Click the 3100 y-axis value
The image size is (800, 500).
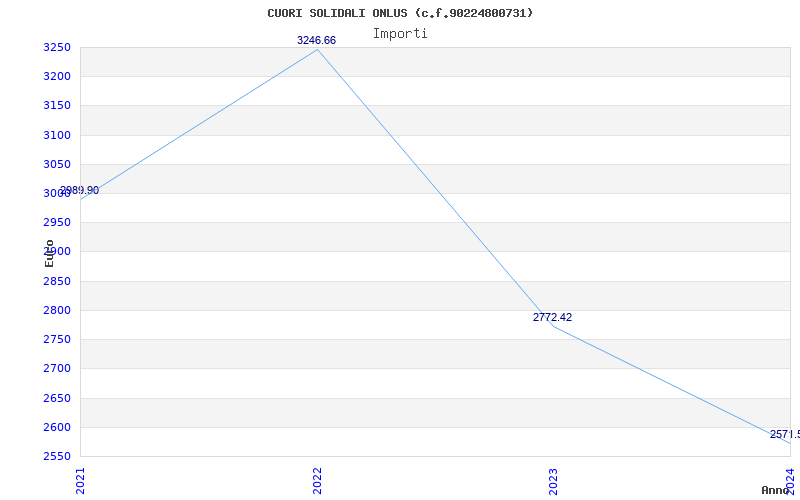[57, 136]
